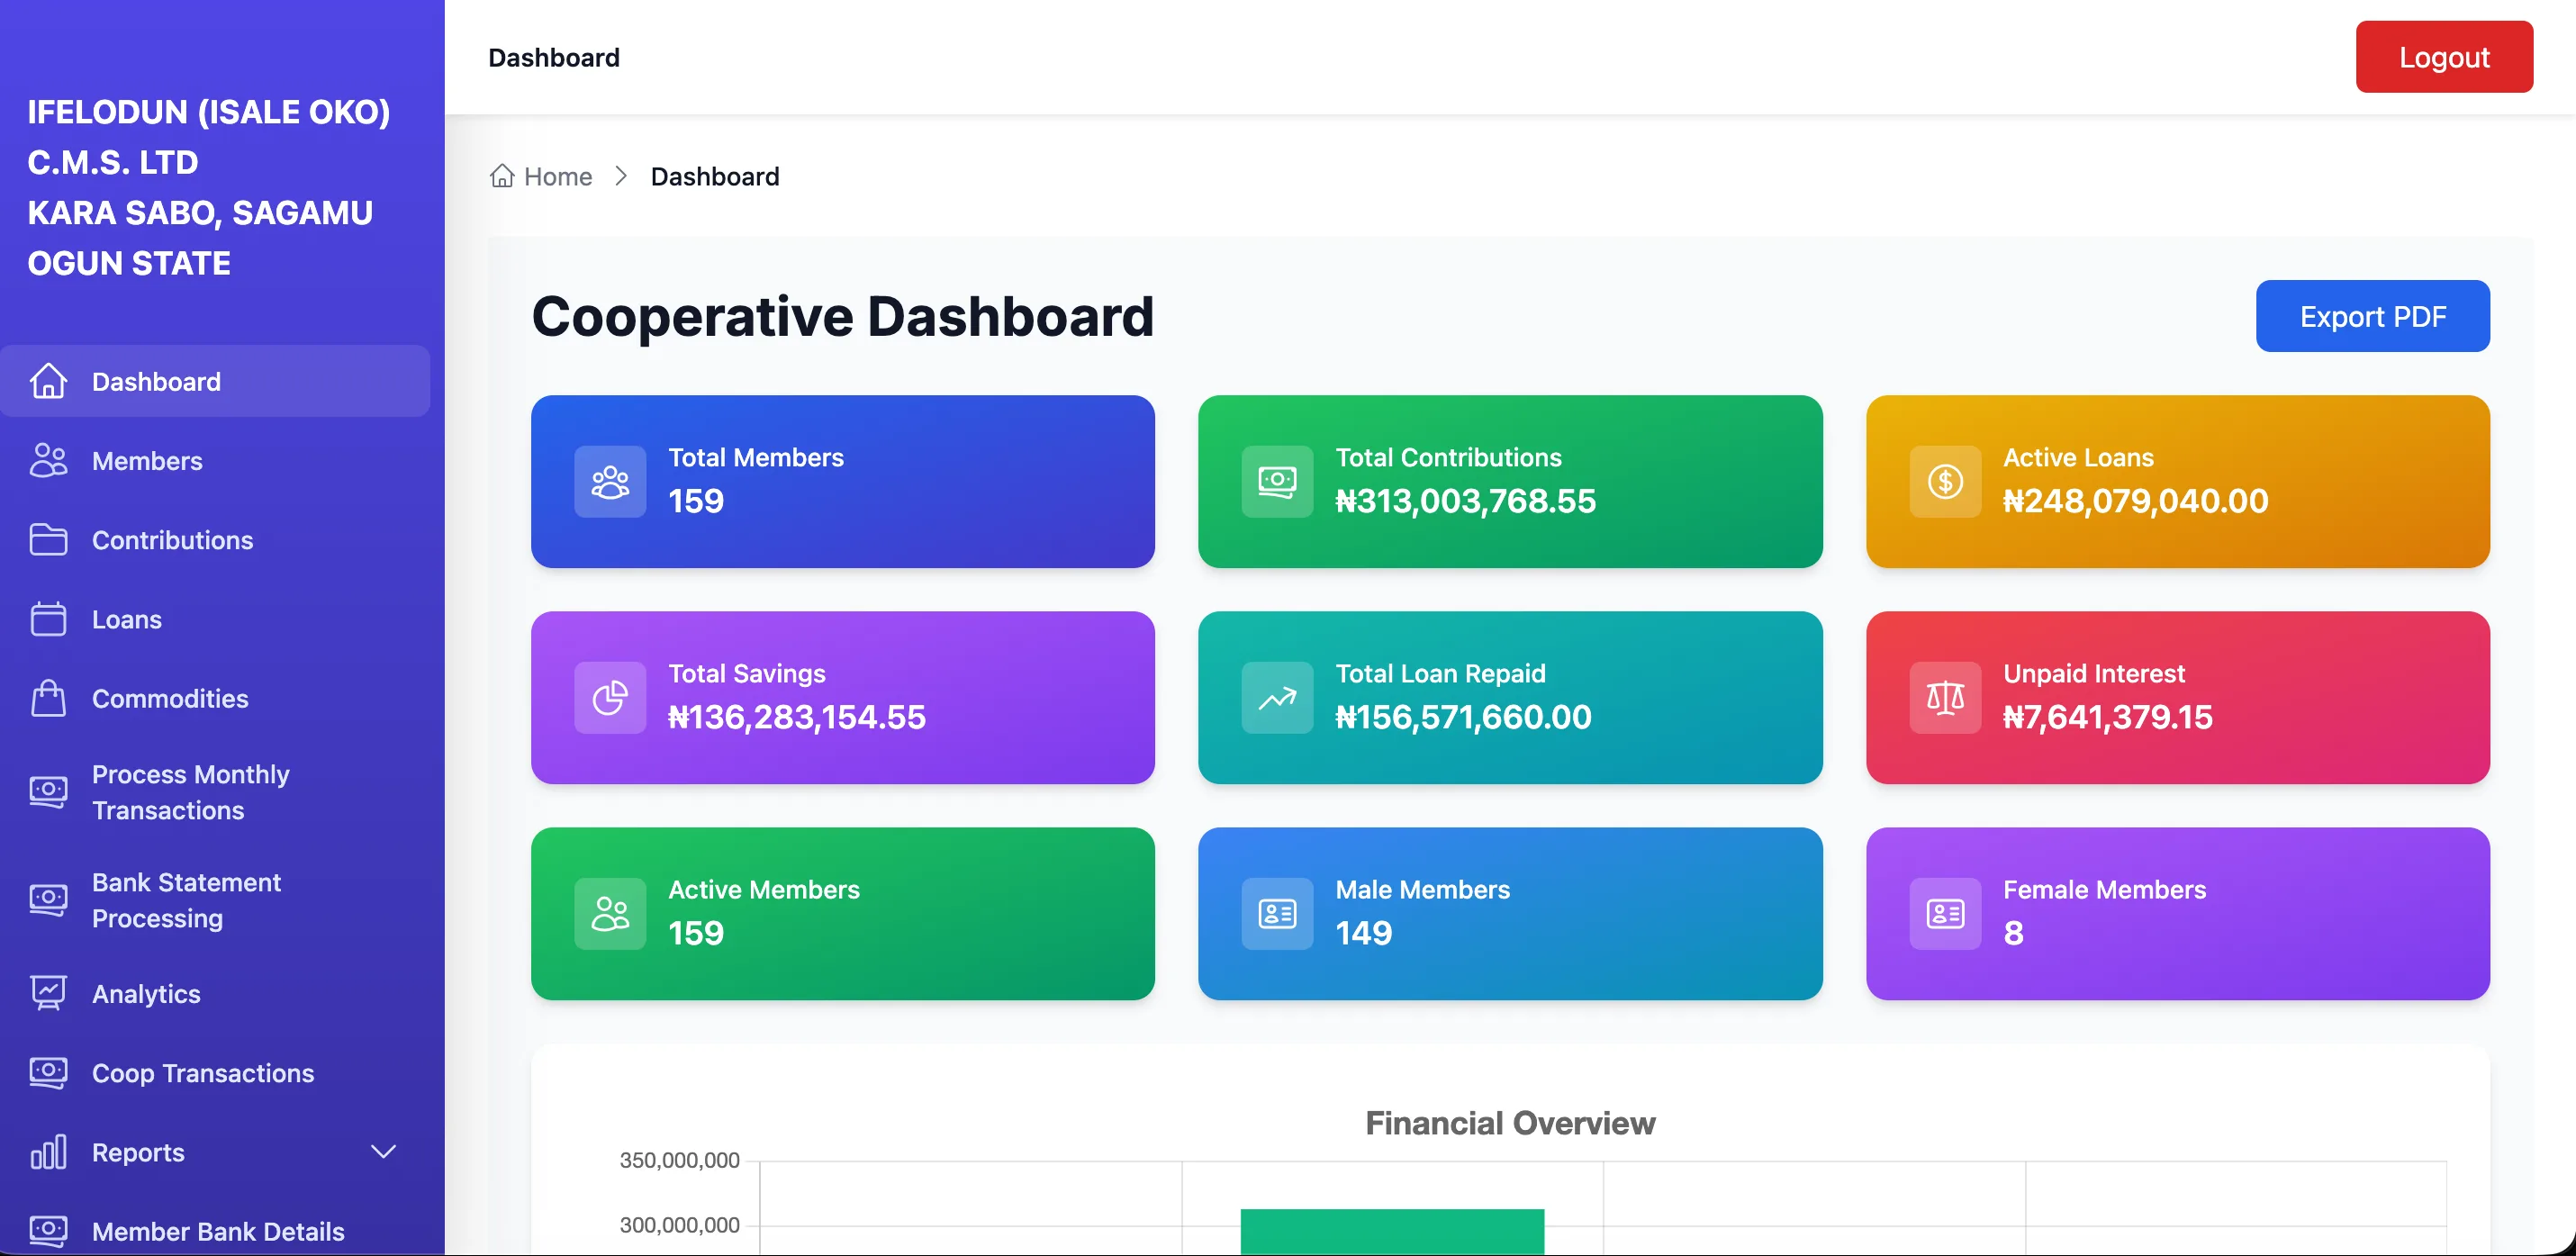Click the Member Bank Details cash icon
The image size is (2576, 1256).
[48, 1231]
